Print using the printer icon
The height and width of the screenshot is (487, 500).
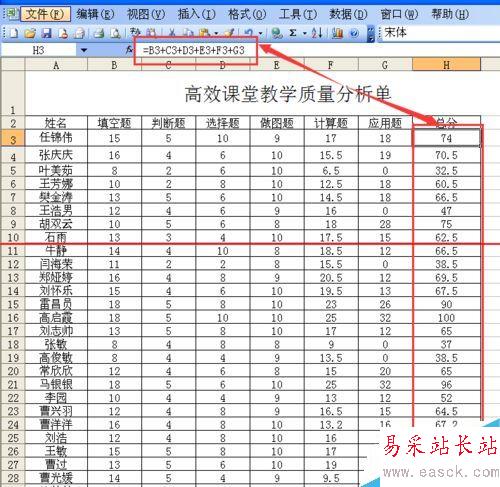[x=99, y=33]
